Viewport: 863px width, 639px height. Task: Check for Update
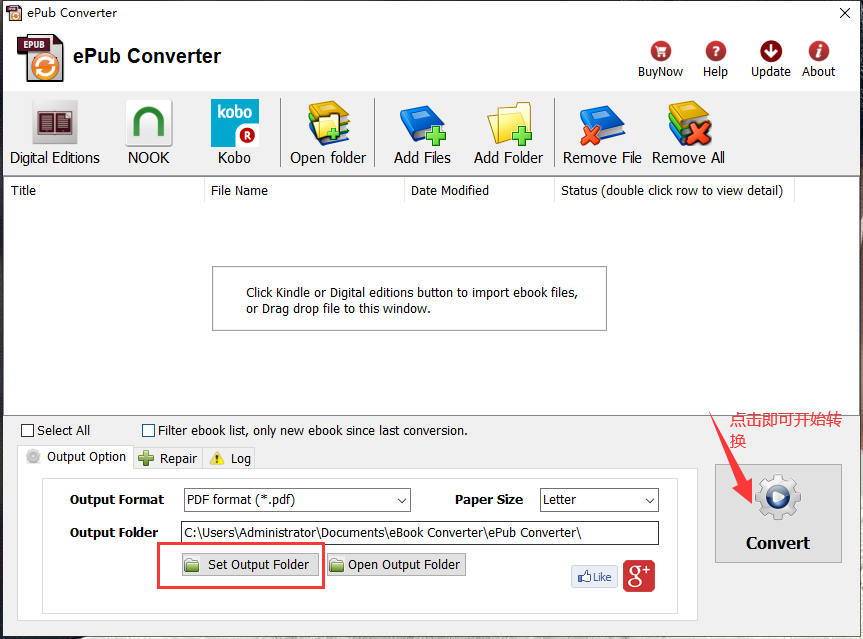pyautogui.click(x=770, y=59)
